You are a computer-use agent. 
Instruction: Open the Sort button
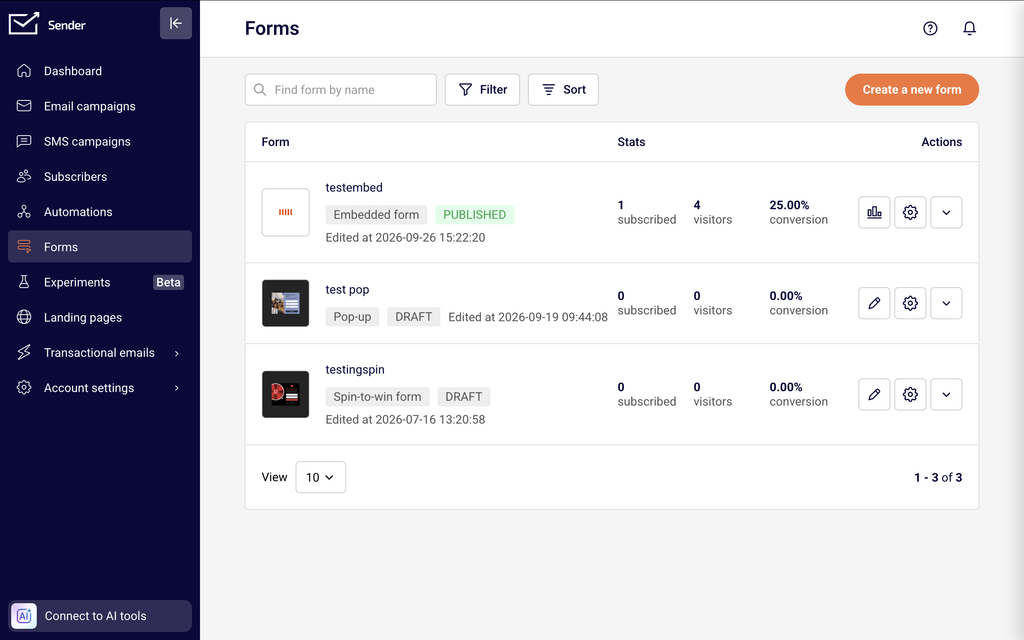tap(563, 89)
